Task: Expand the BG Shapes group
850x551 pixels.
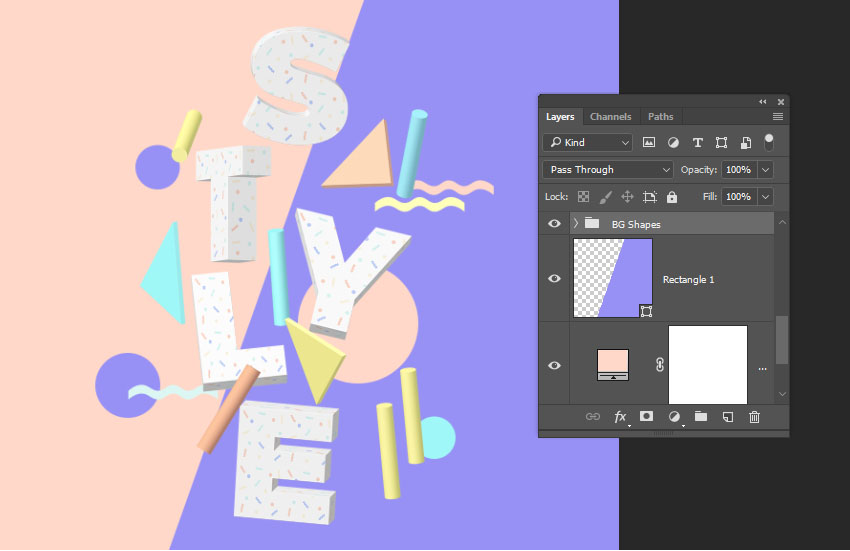Action: coord(576,223)
